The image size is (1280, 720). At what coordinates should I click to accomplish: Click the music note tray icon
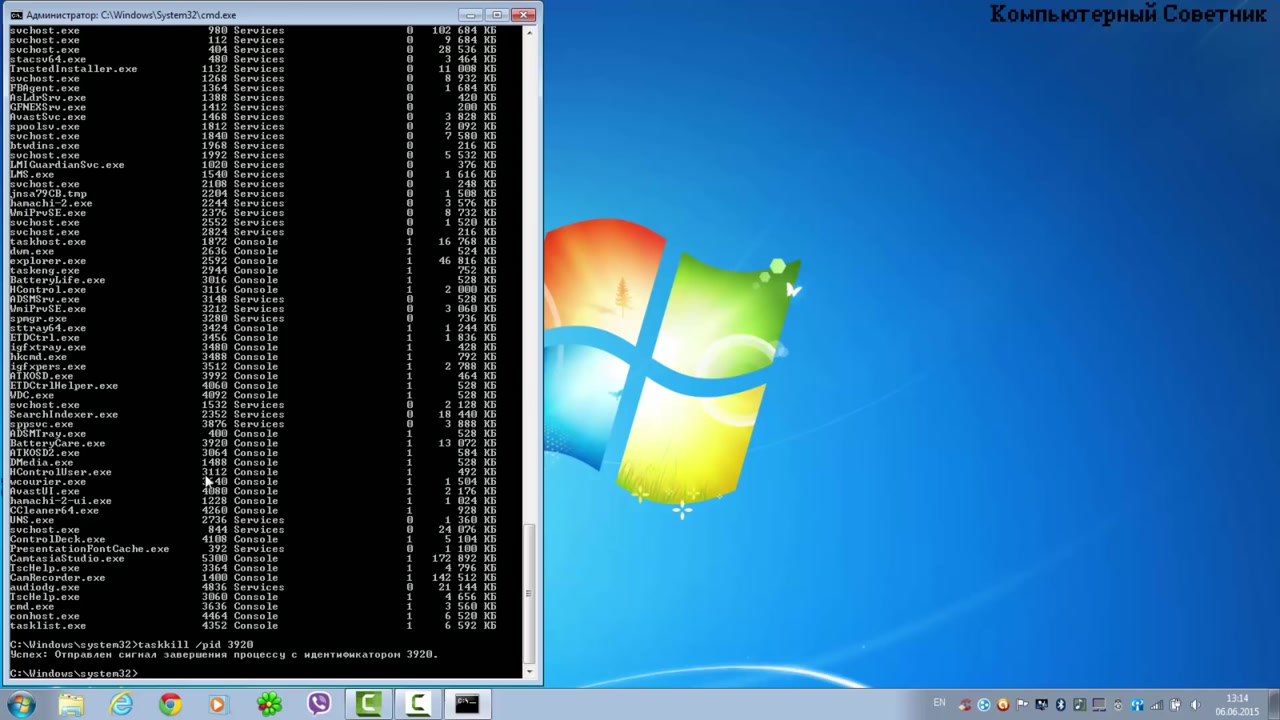click(1080, 705)
